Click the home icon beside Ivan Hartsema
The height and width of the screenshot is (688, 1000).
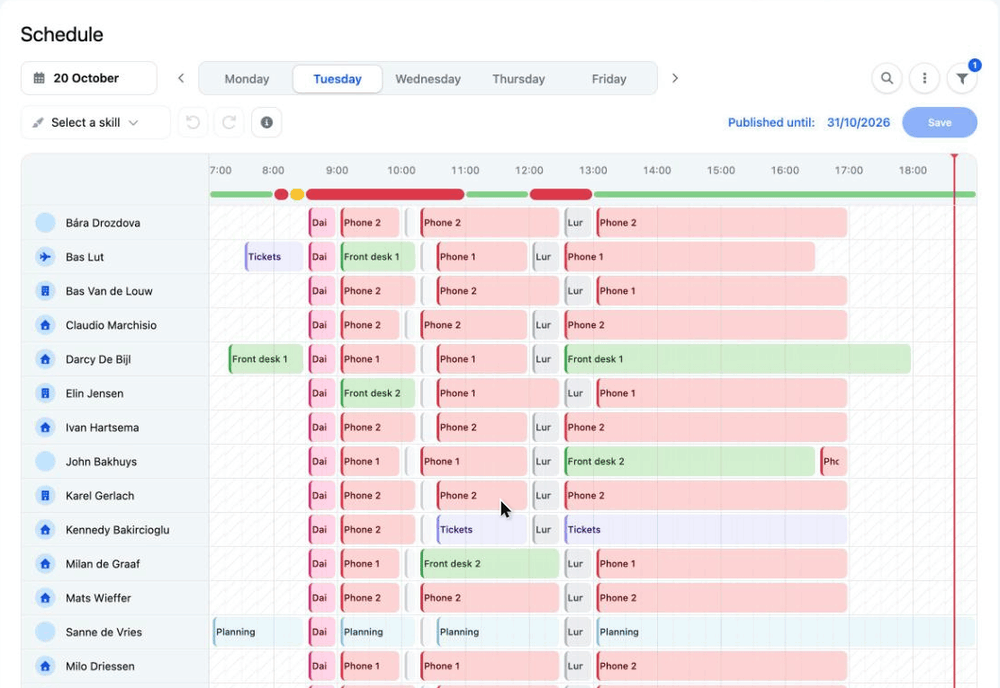tap(45, 428)
